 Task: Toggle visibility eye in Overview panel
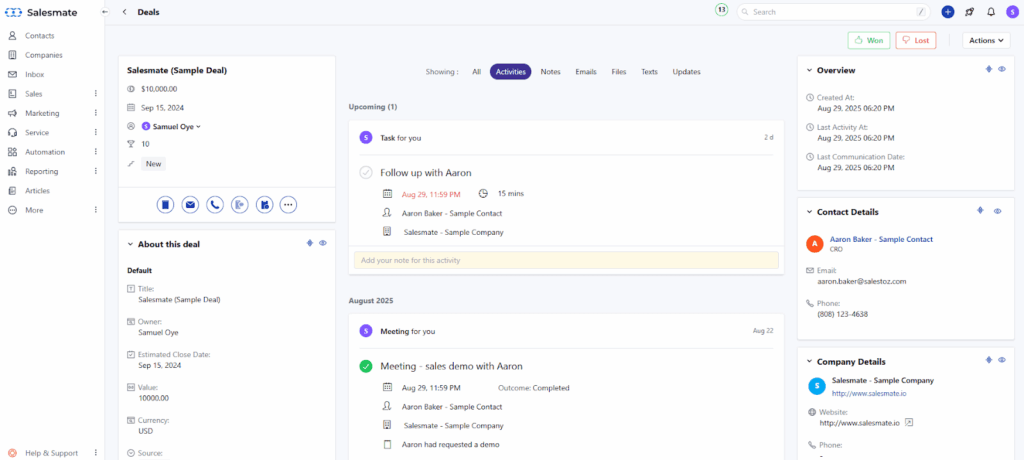pos(1001,70)
